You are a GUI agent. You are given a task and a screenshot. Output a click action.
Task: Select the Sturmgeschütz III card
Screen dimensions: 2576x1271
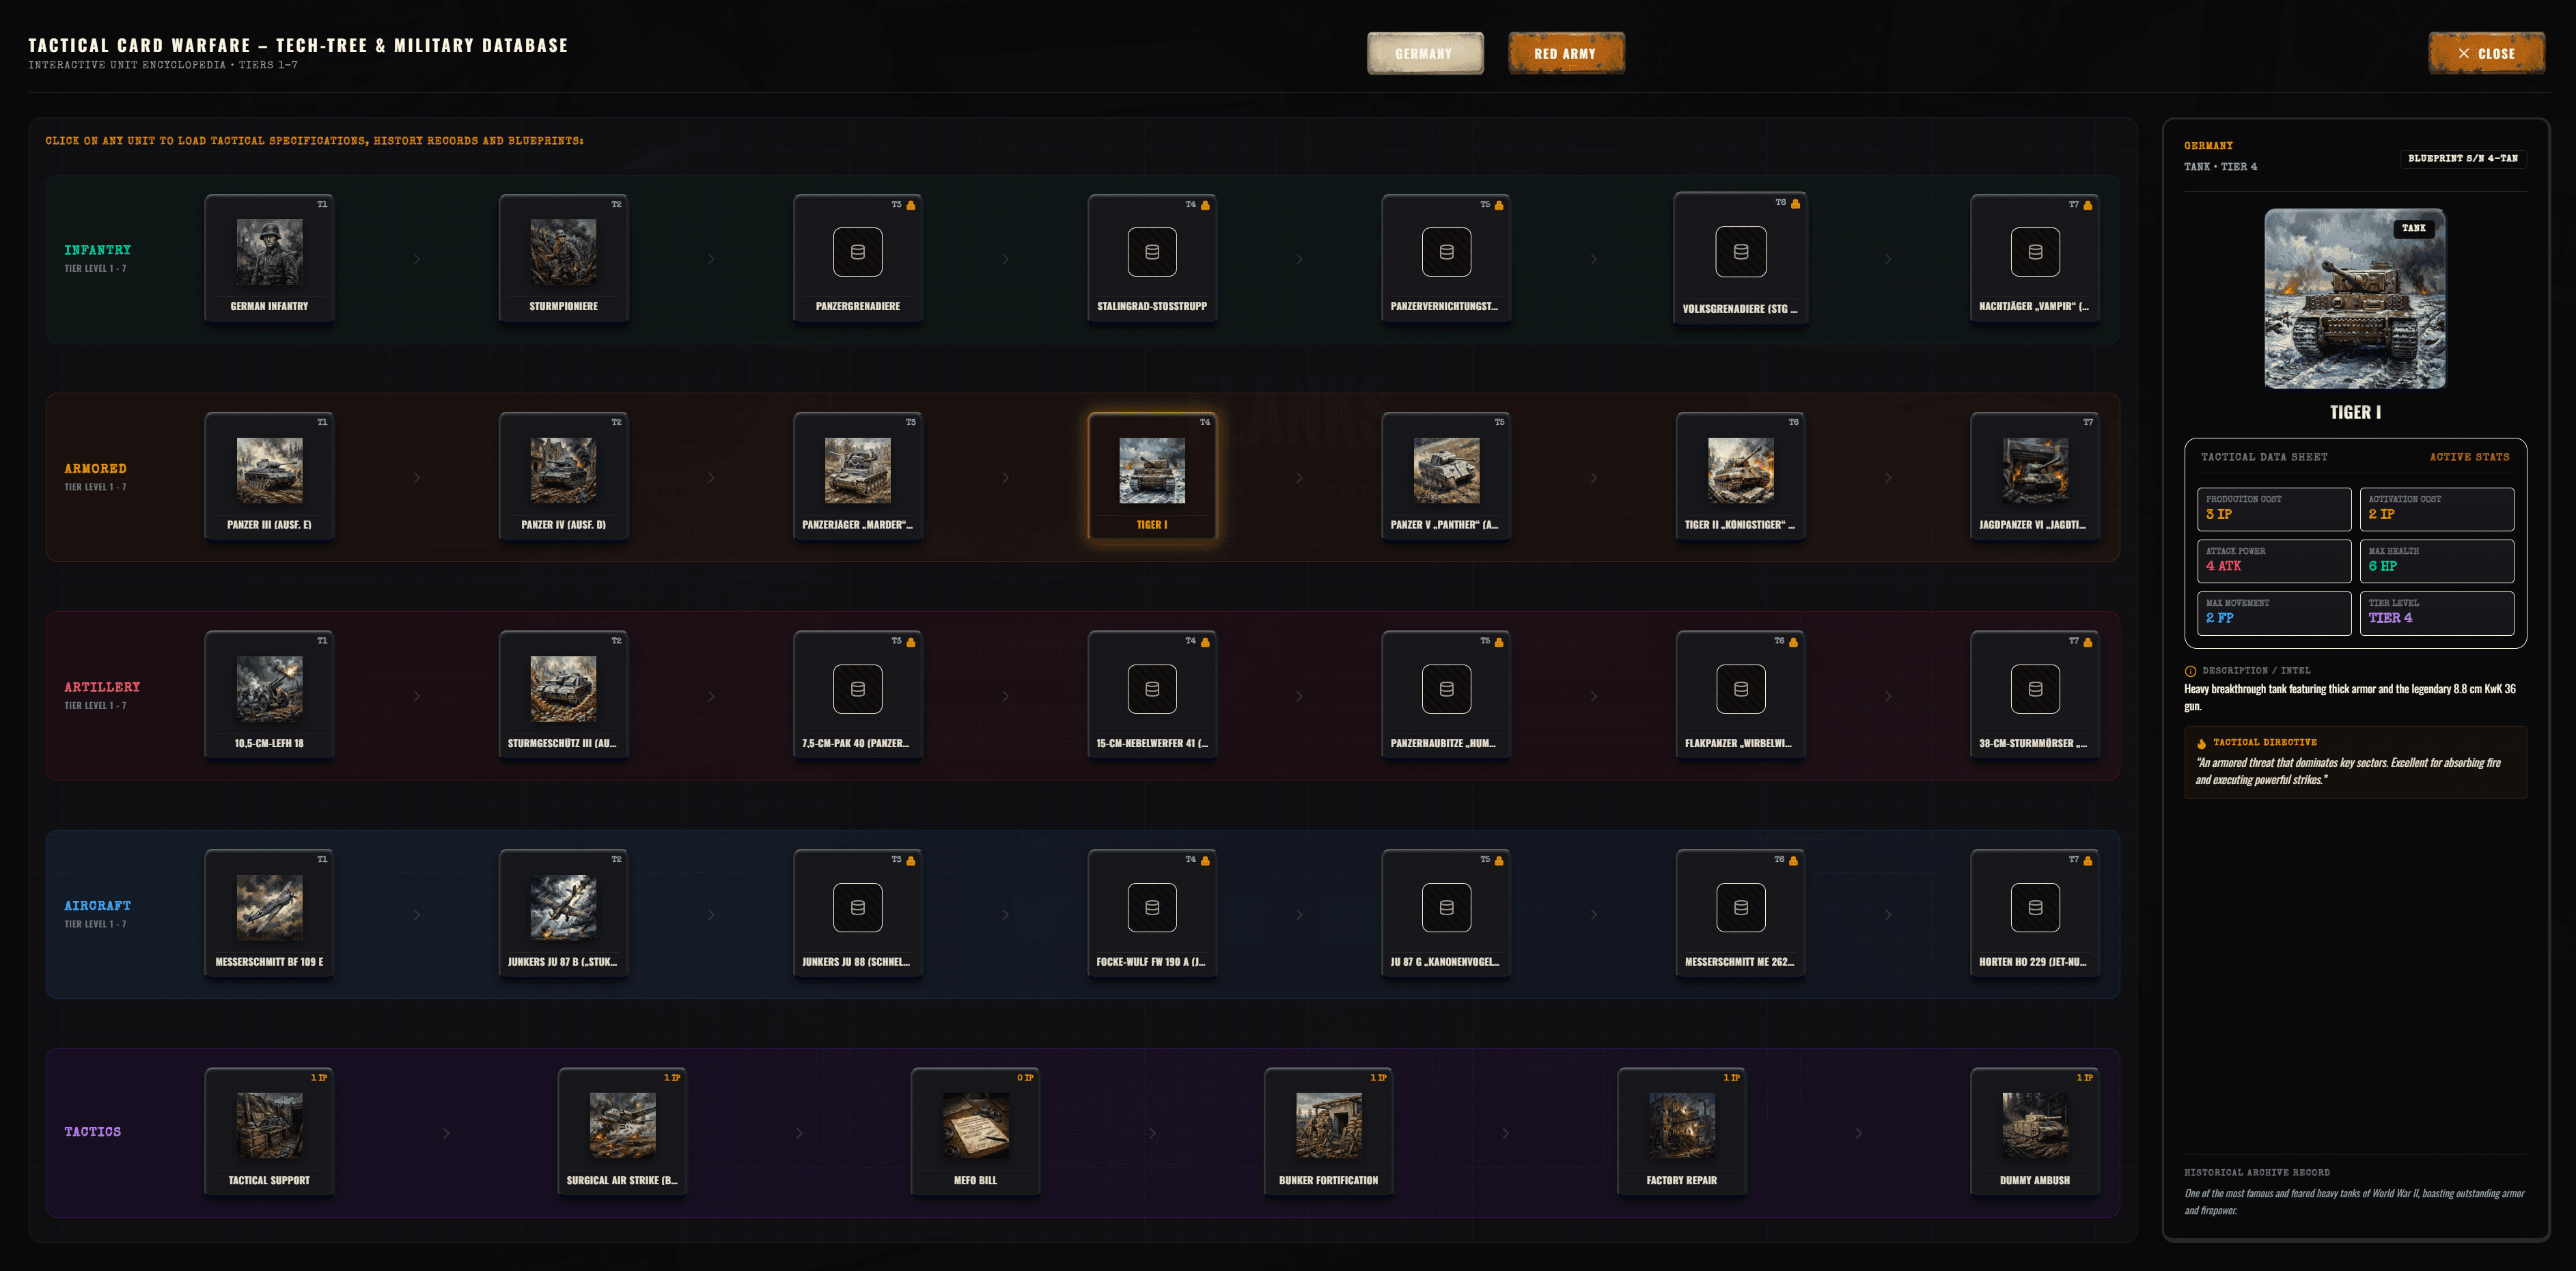point(563,695)
